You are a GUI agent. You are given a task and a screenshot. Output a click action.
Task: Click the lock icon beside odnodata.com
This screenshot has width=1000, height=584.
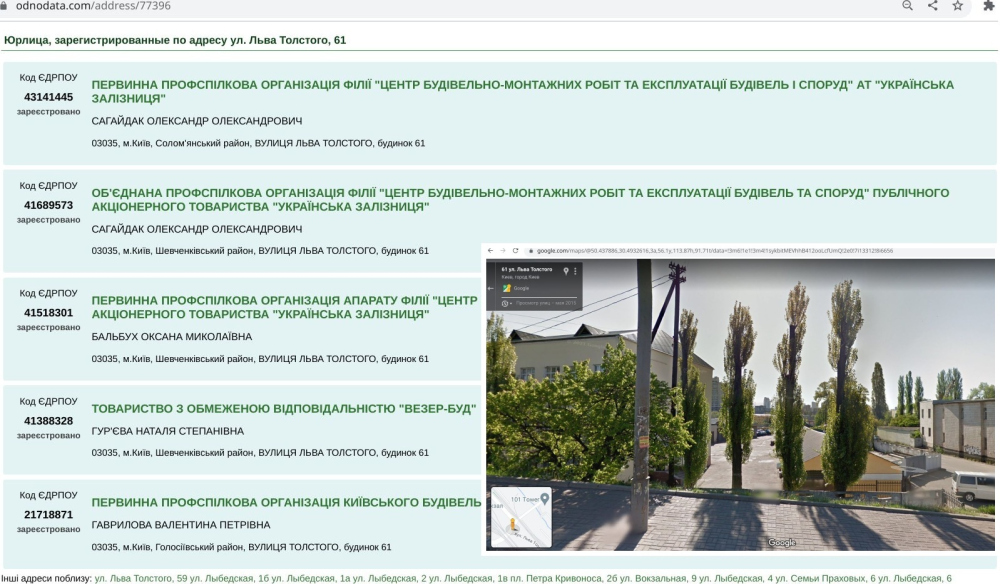point(5,6)
